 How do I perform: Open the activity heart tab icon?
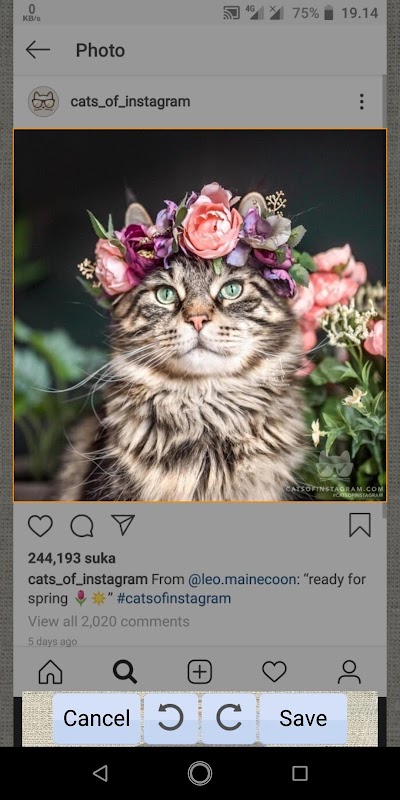(x=274, y=672)
